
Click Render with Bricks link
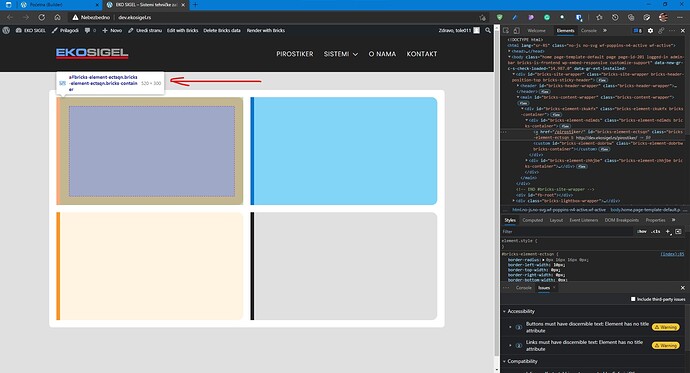[266, 30]
